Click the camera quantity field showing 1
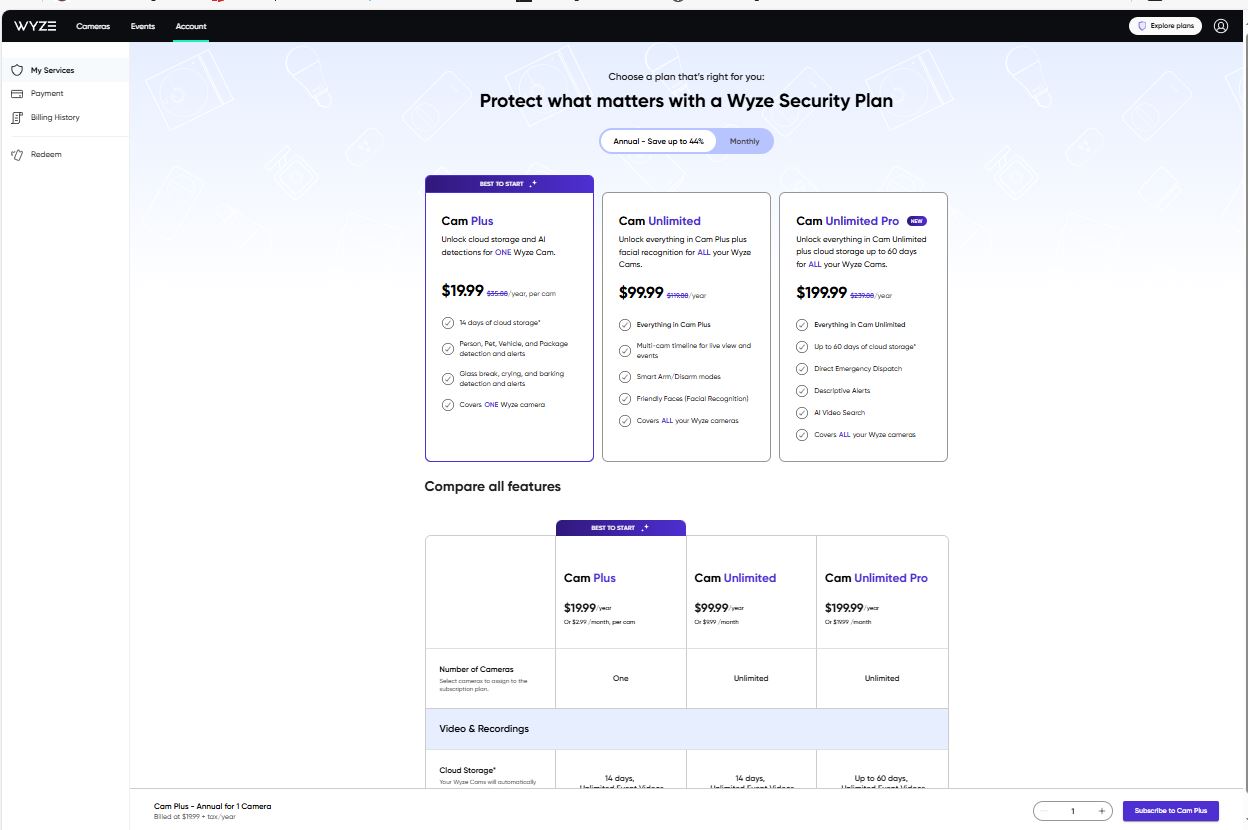Screen dimensions: 1248x830 1073,811
